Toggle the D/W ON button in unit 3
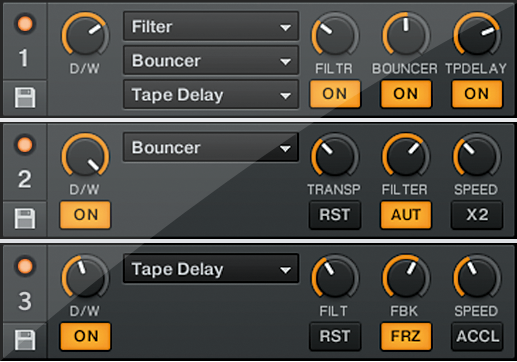Viewport: 517px width, 362px height. [x=85, y=336]
